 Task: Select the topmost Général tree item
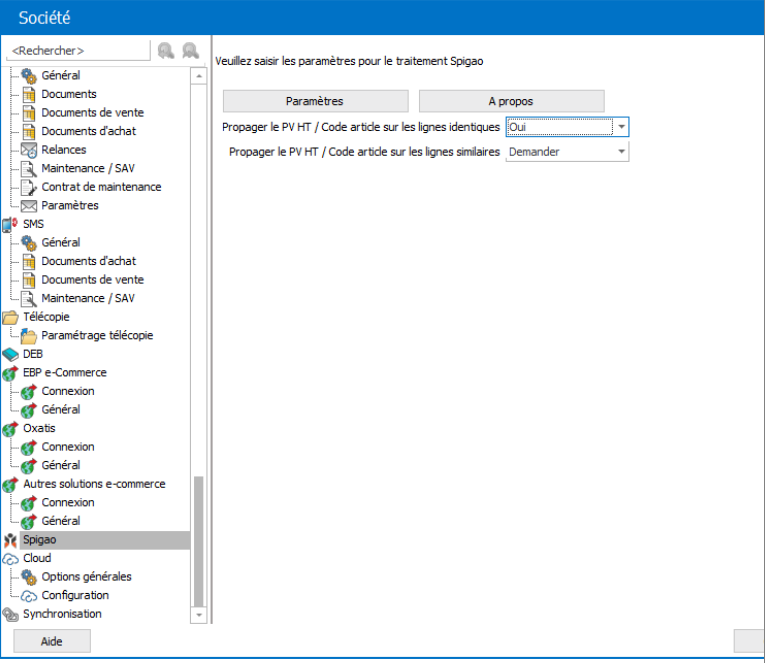pos(60,75)
